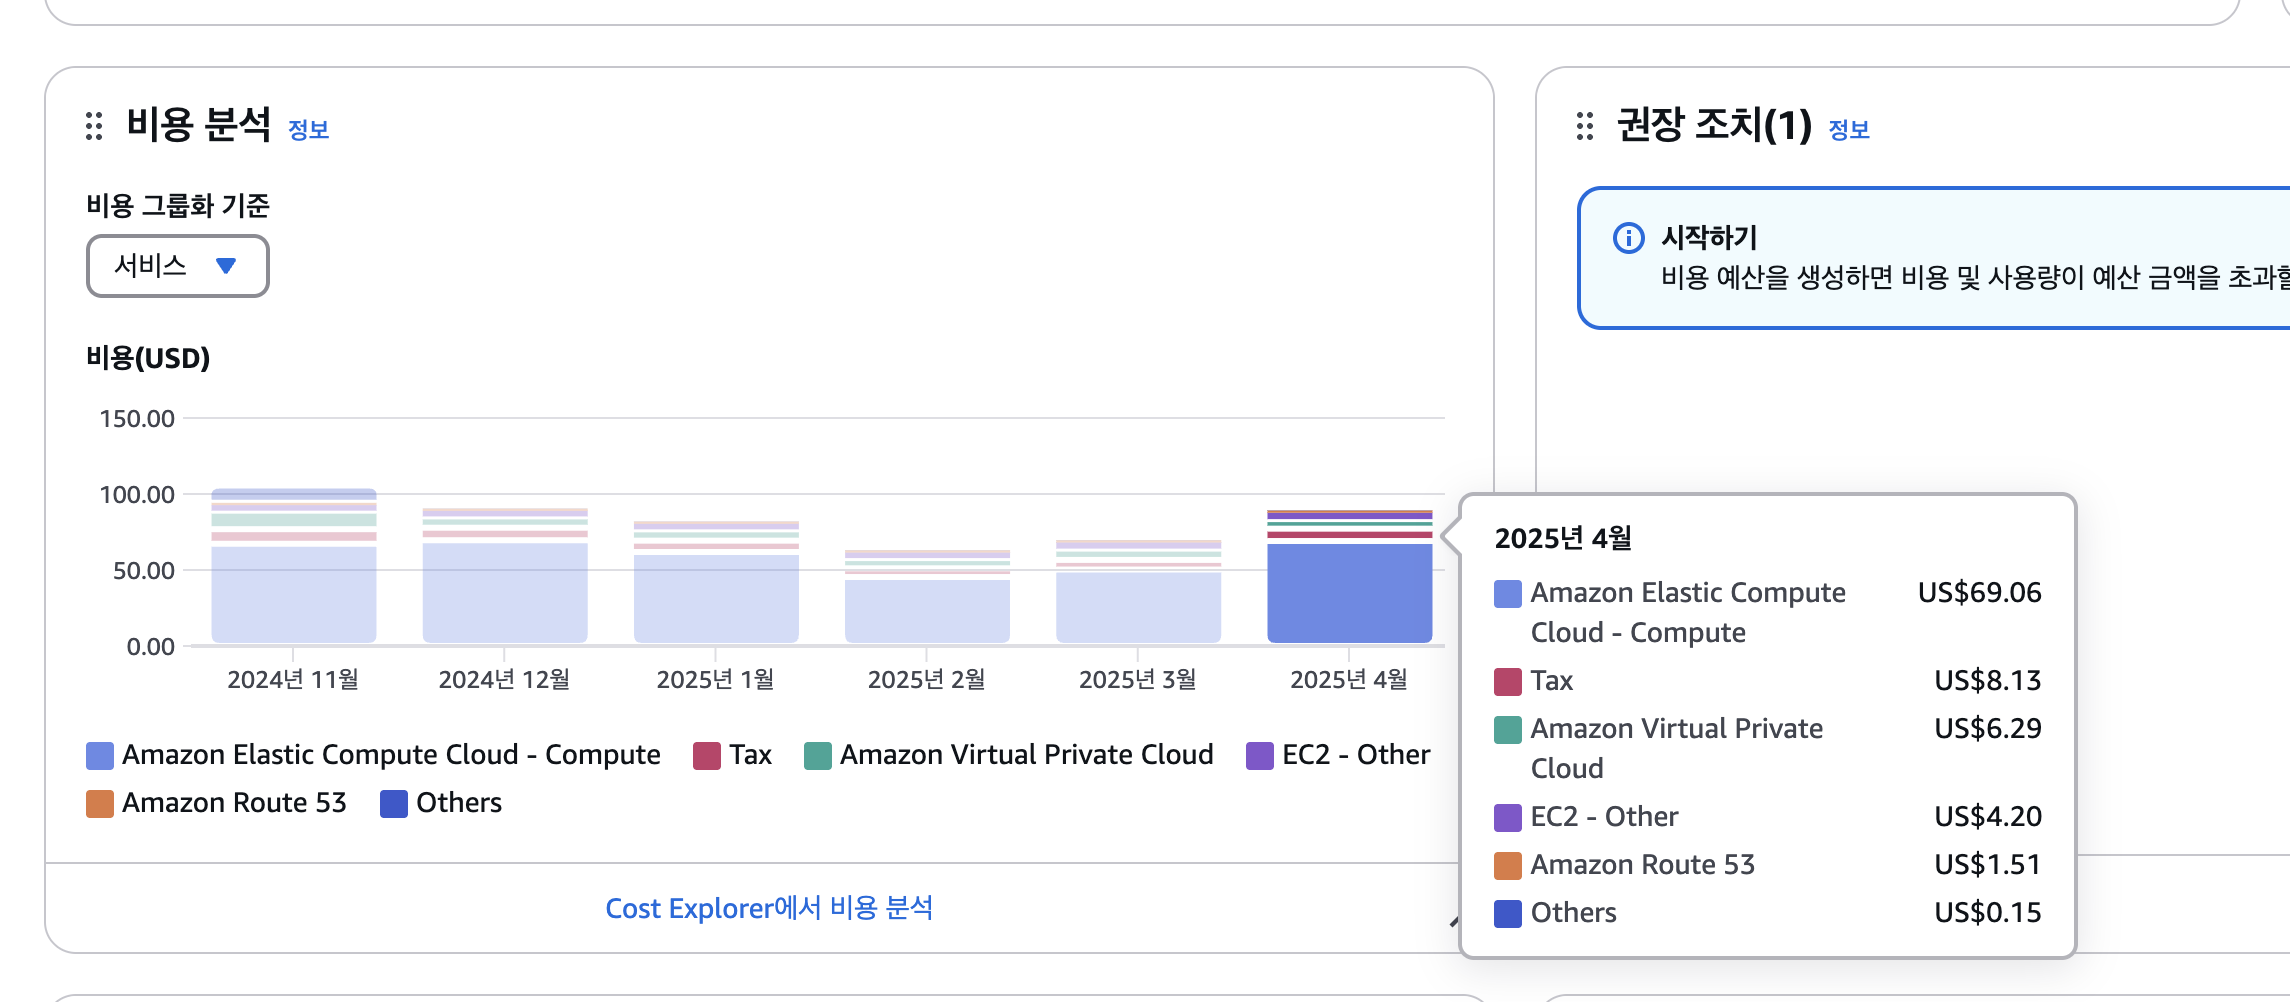Select the 2024년 12월 cost bar
Viewport: 2290px width, 1002px height.
click(x=505, y=576)
